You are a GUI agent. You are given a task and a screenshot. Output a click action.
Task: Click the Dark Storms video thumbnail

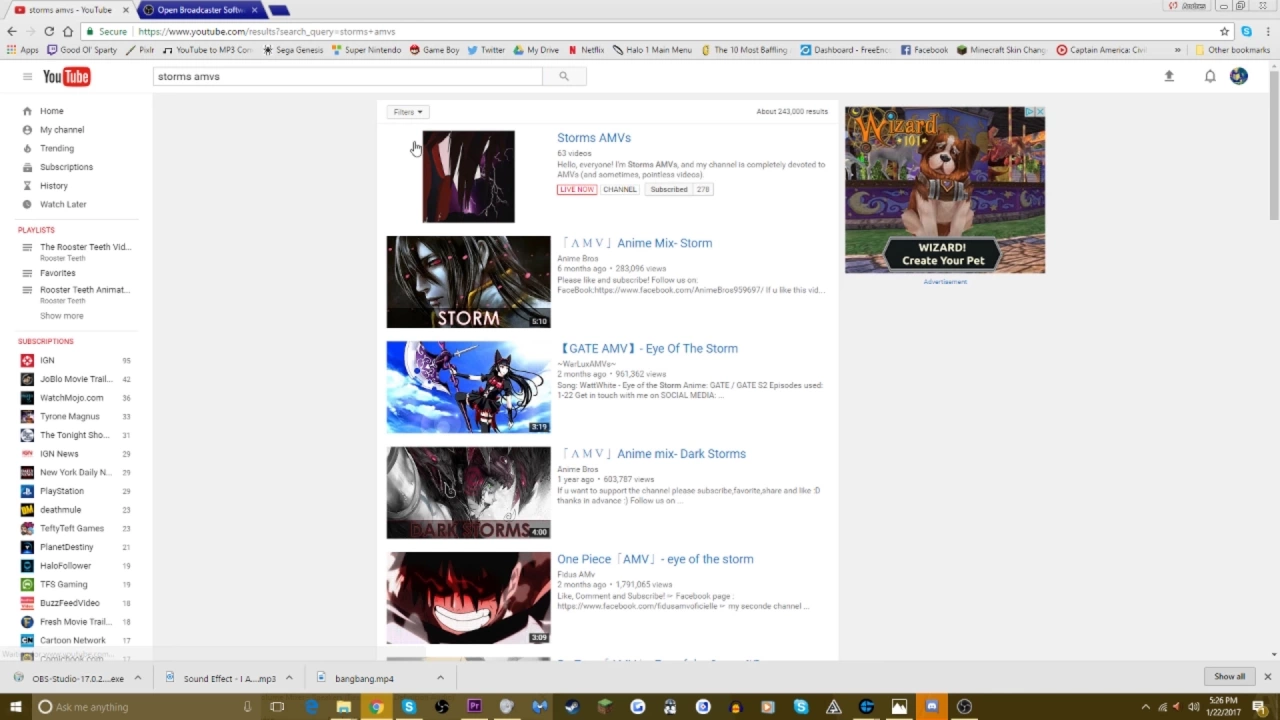tap(468, 493)
